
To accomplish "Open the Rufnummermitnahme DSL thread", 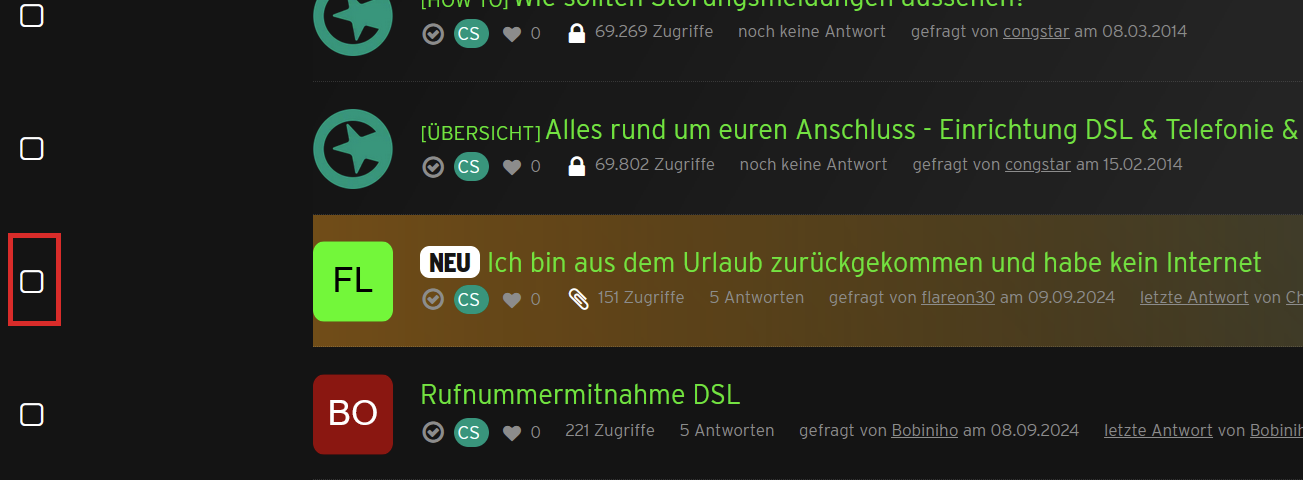I will [x=580, y=394].
